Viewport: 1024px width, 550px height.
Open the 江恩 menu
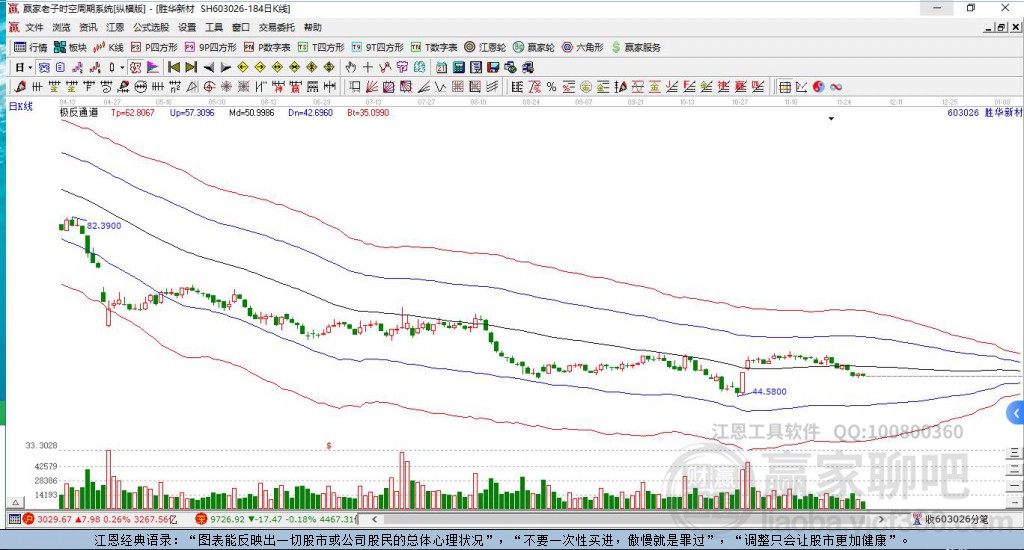(115, 27)
